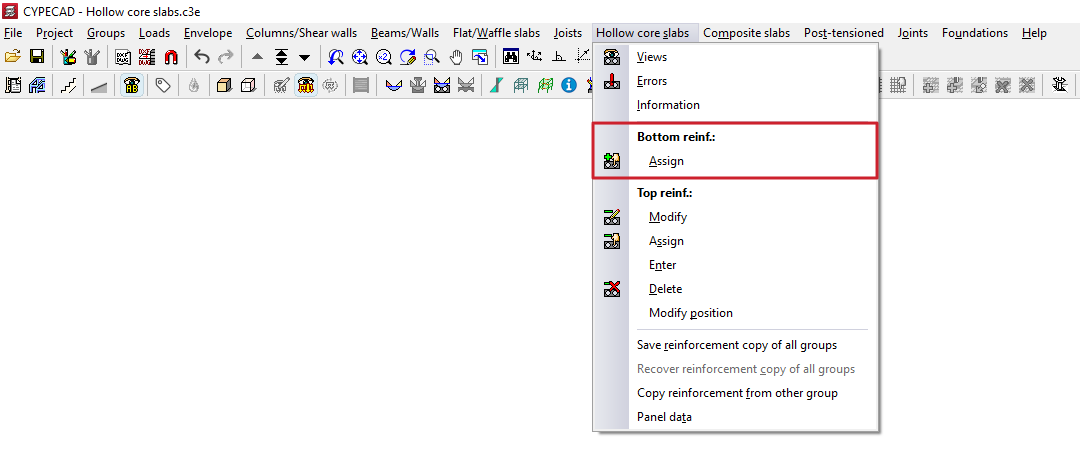Select Assign under Top reinf.
1080x450 pixels.
[x=735, y=241]
